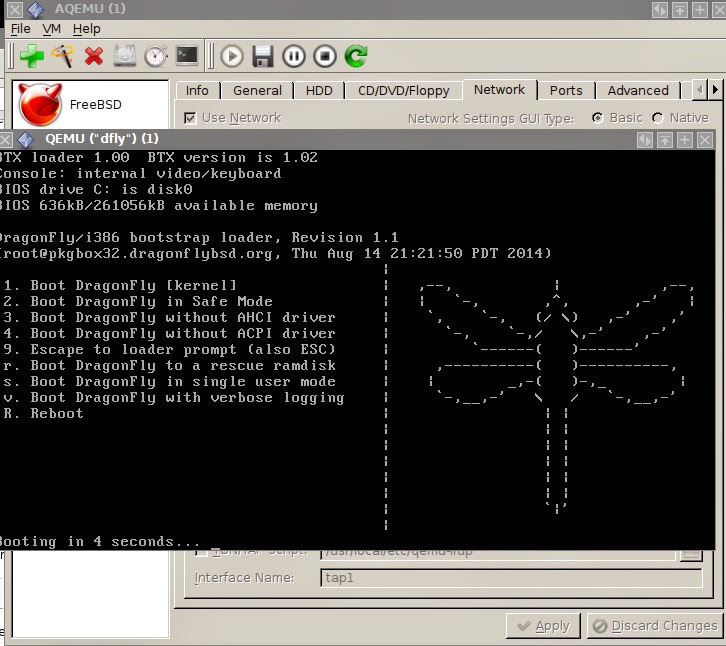Click the clock snapshots toolbar icon
Viewport: 726px width, 646px height.
point(156,56)
